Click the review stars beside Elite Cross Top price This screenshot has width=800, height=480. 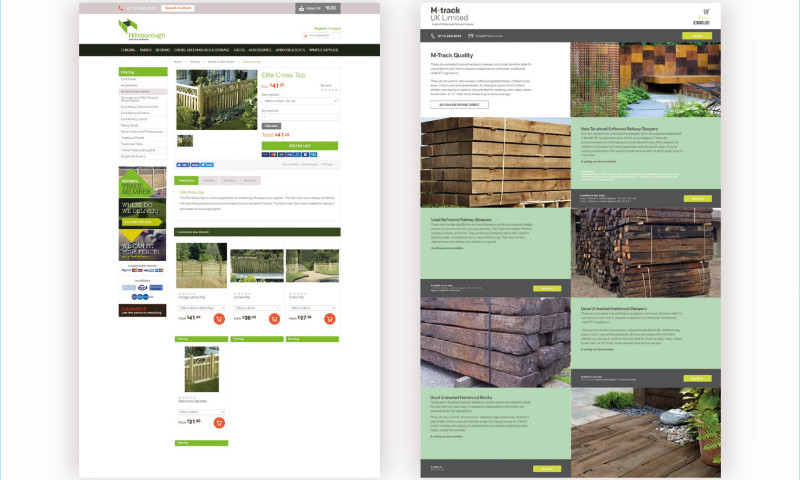(x=329, y=90)
